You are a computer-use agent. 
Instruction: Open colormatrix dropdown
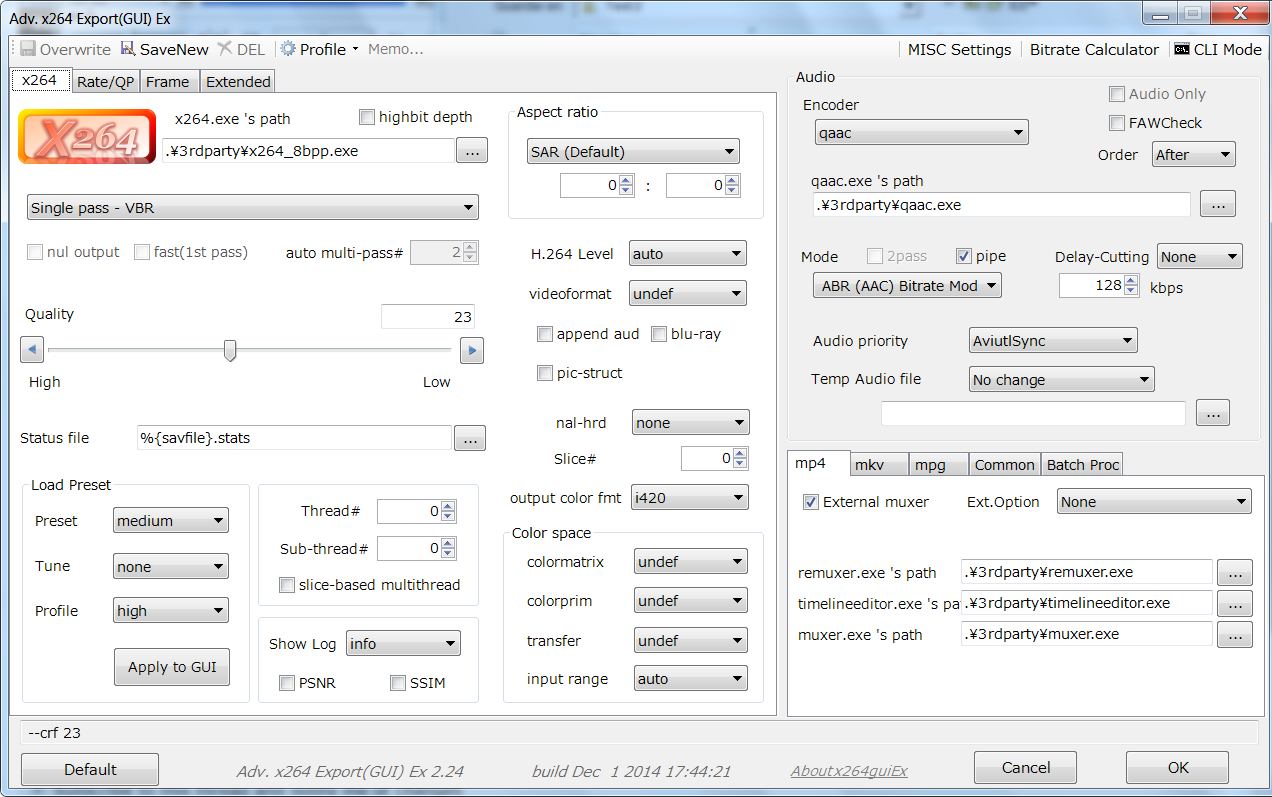tap(691, 562)
